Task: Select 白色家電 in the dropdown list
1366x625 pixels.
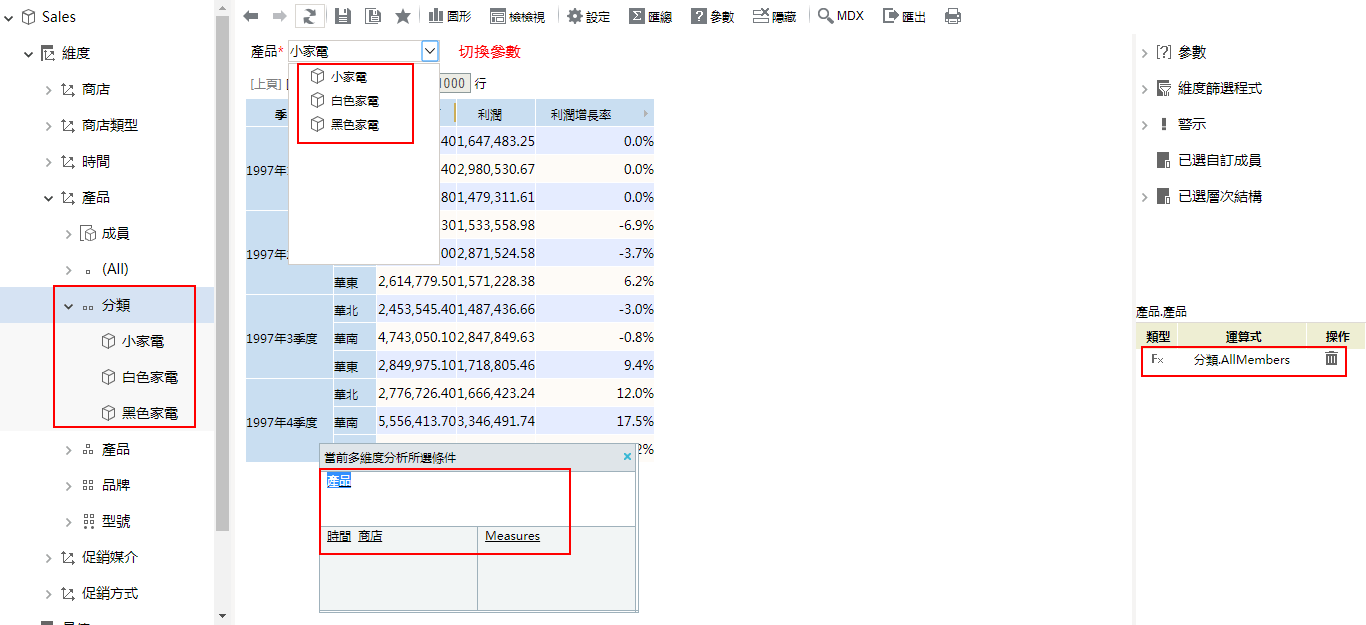Action: click(x=354, y=101)
